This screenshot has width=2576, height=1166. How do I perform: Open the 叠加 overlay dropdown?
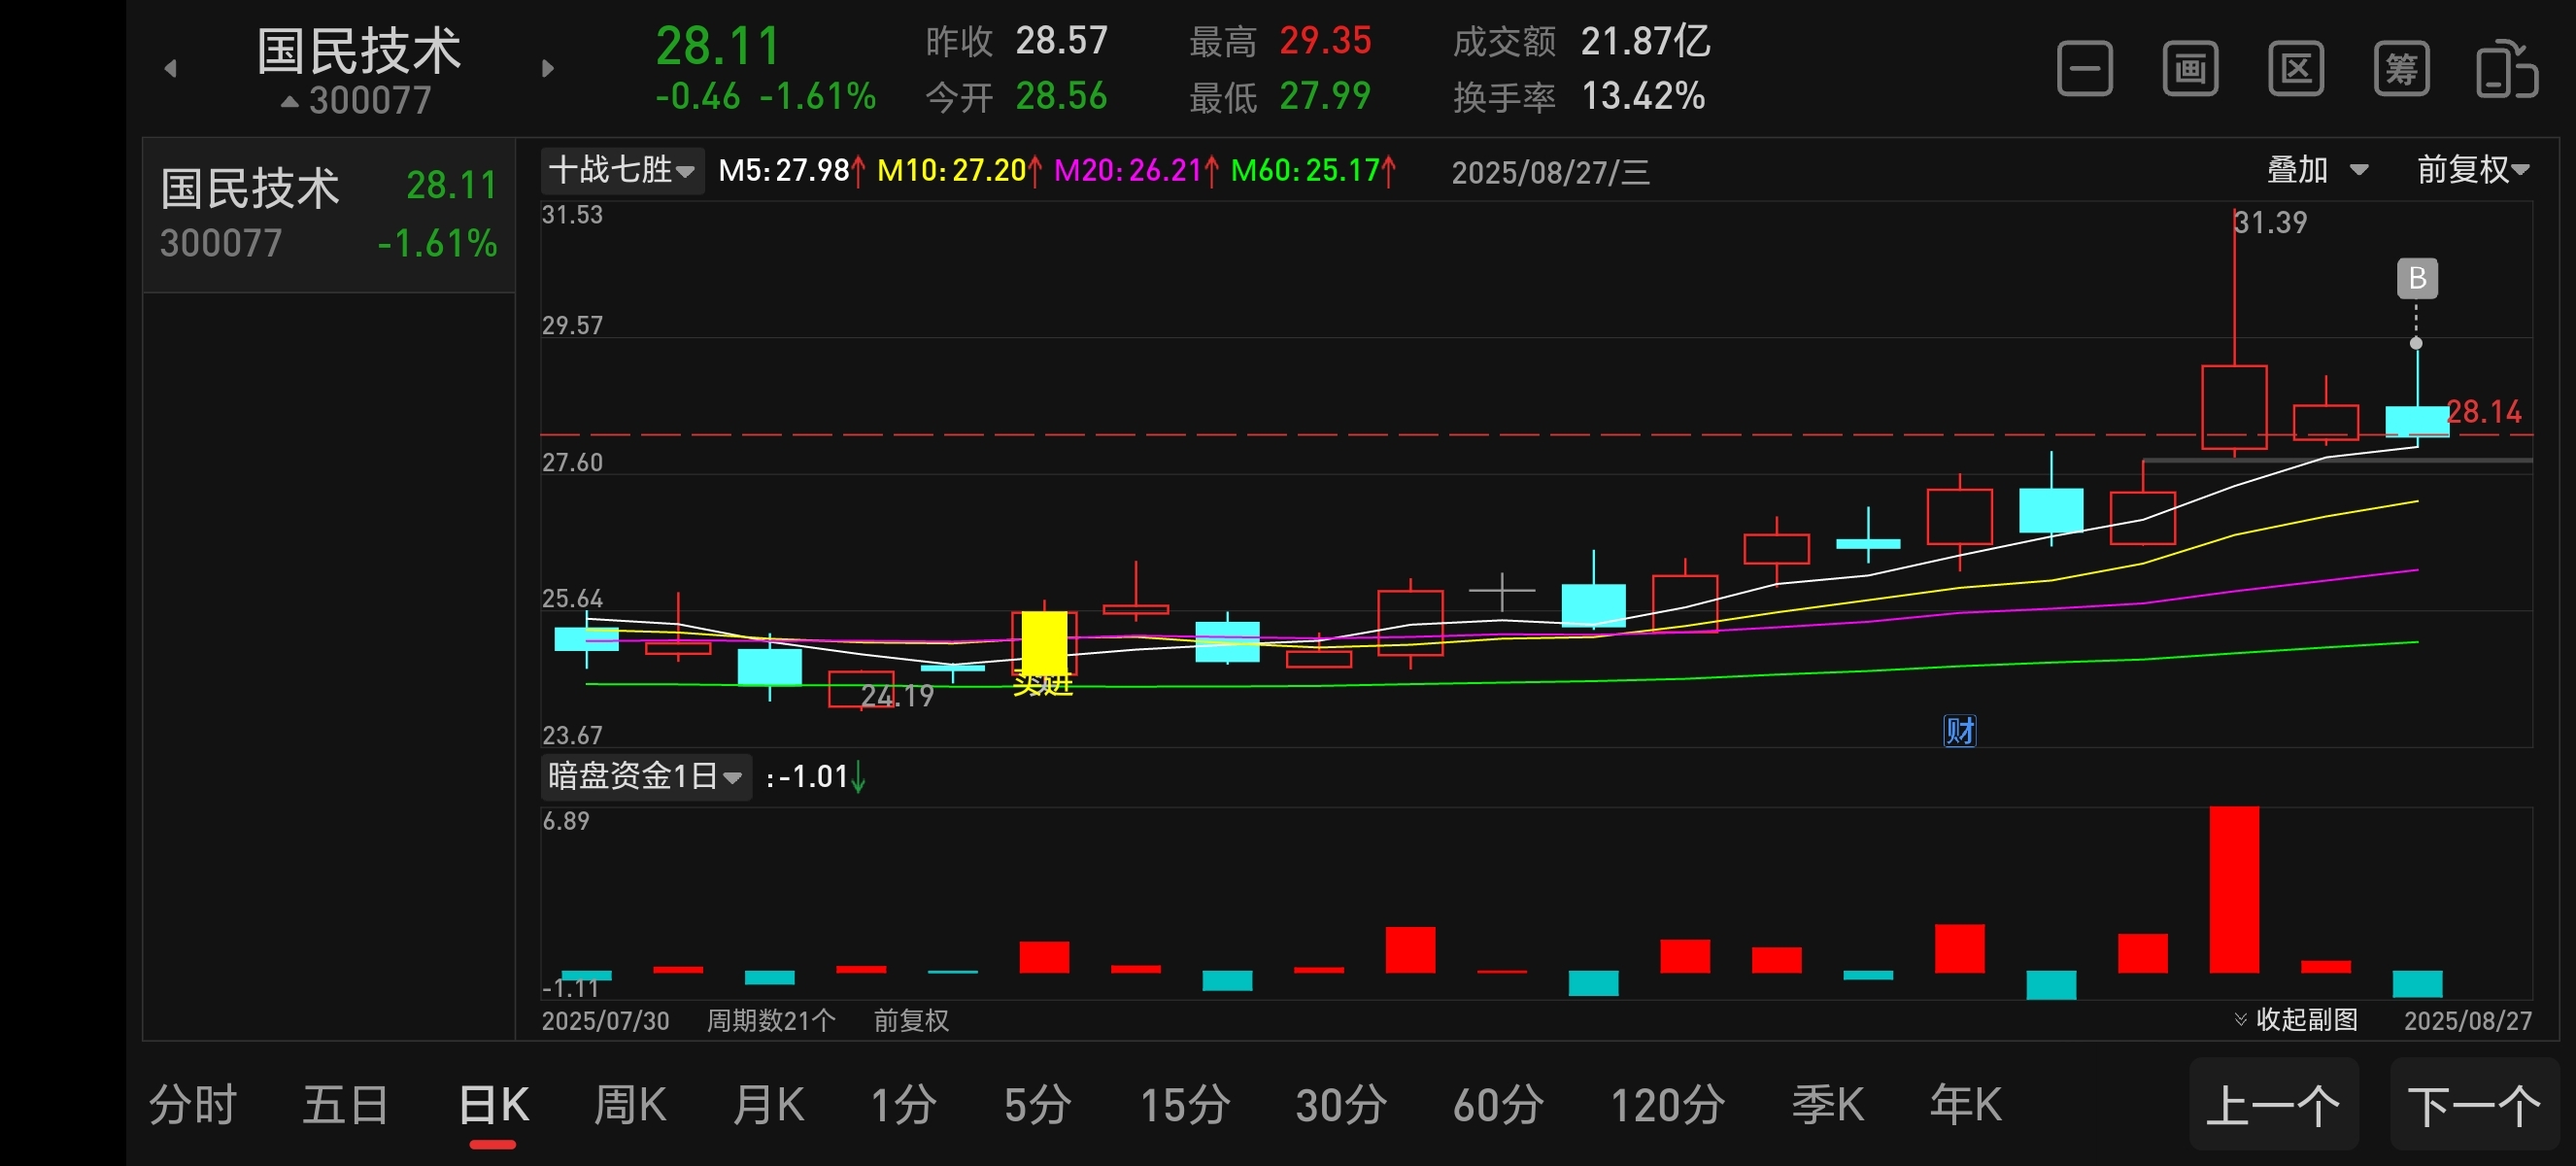coord(2317,170)
